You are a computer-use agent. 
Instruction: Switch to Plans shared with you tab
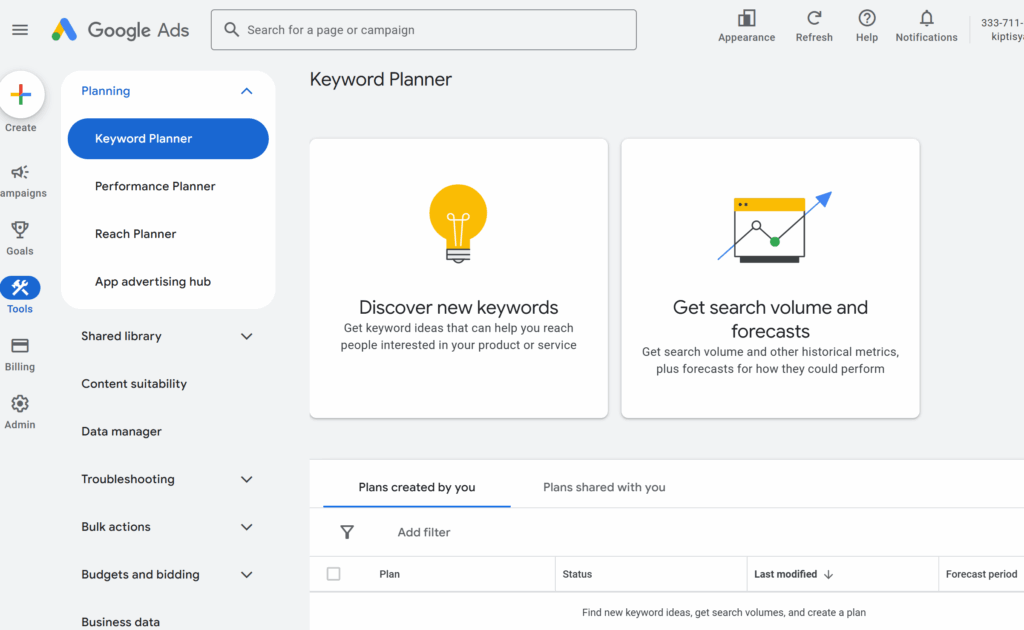point(604,487)
